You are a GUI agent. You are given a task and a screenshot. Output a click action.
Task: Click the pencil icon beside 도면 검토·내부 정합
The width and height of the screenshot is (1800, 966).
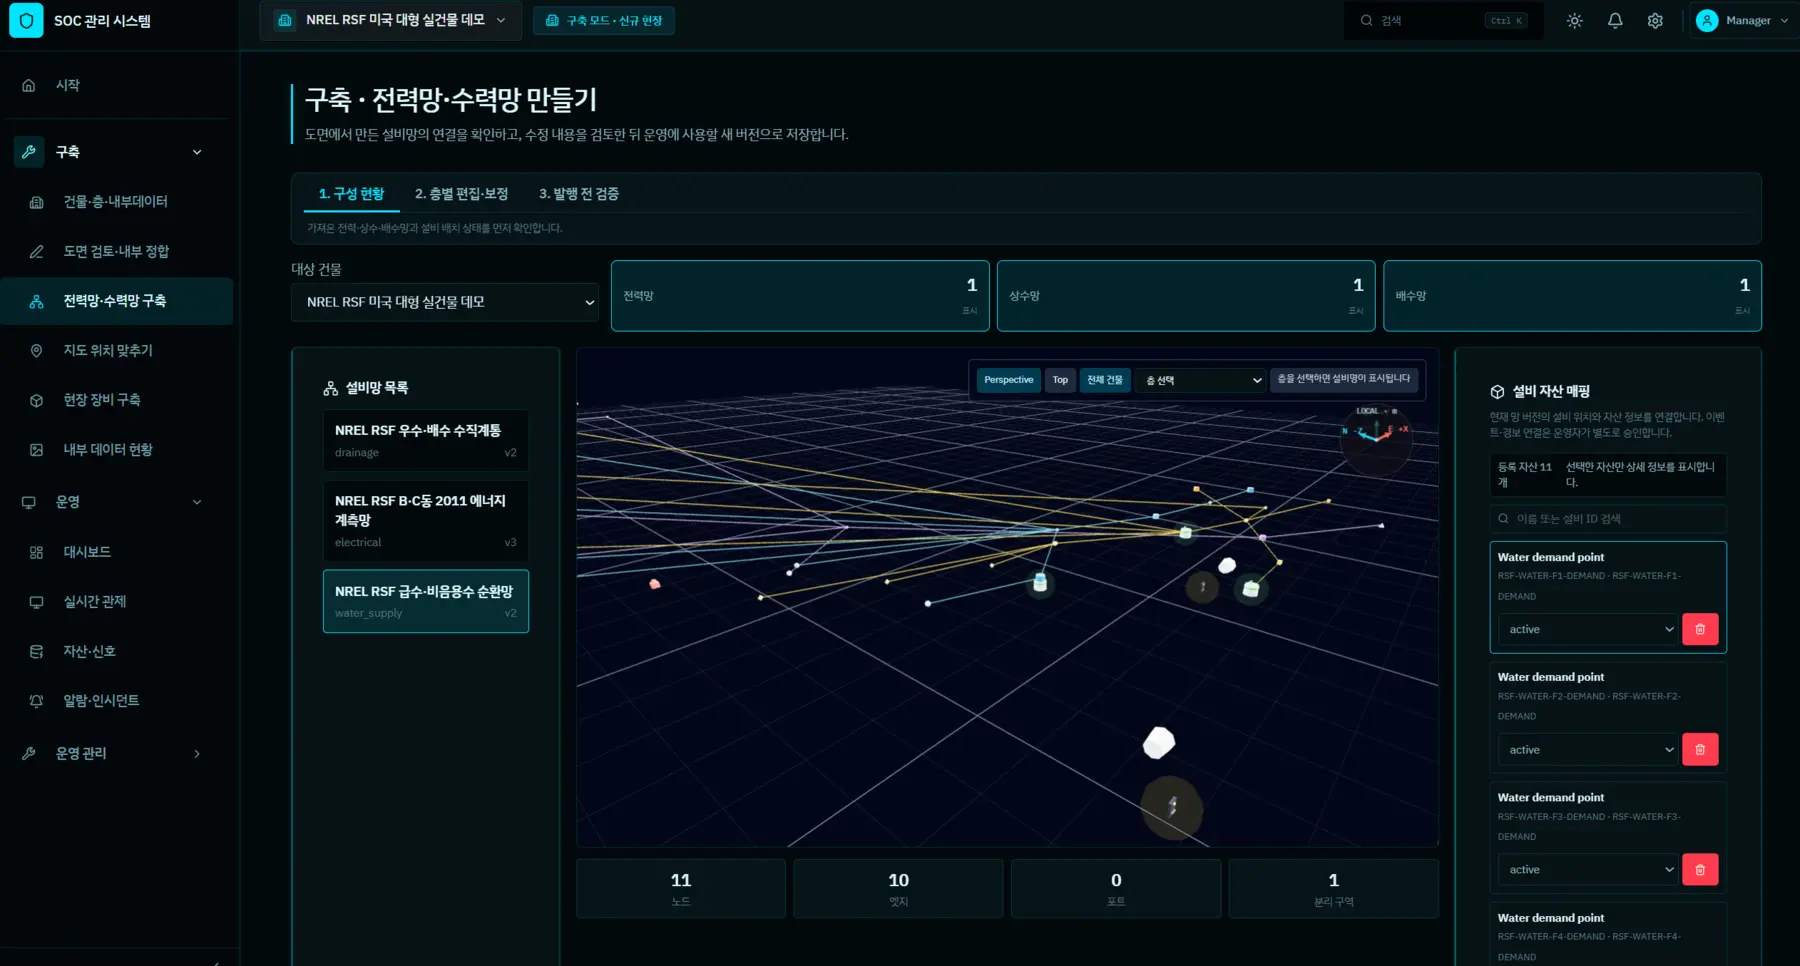[37, 252]
